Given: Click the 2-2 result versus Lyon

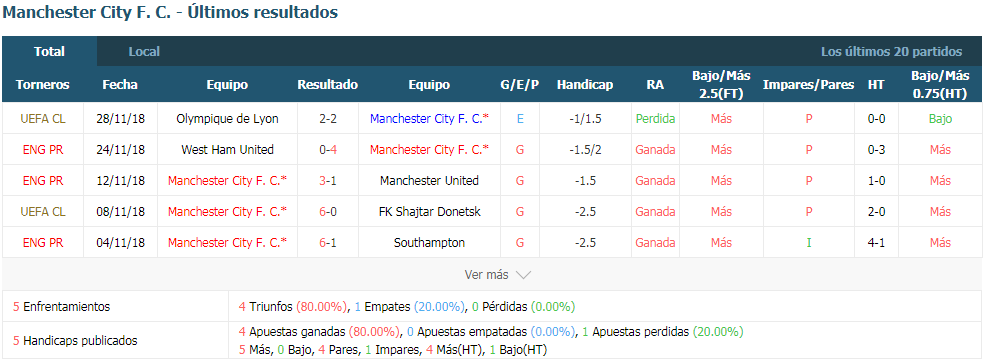Looking at the screenshot, I should point(328,118).
